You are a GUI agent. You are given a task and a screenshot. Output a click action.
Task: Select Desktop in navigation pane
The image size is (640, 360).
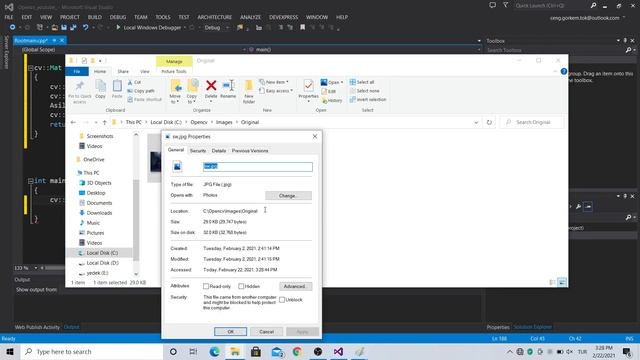[96, 193]
